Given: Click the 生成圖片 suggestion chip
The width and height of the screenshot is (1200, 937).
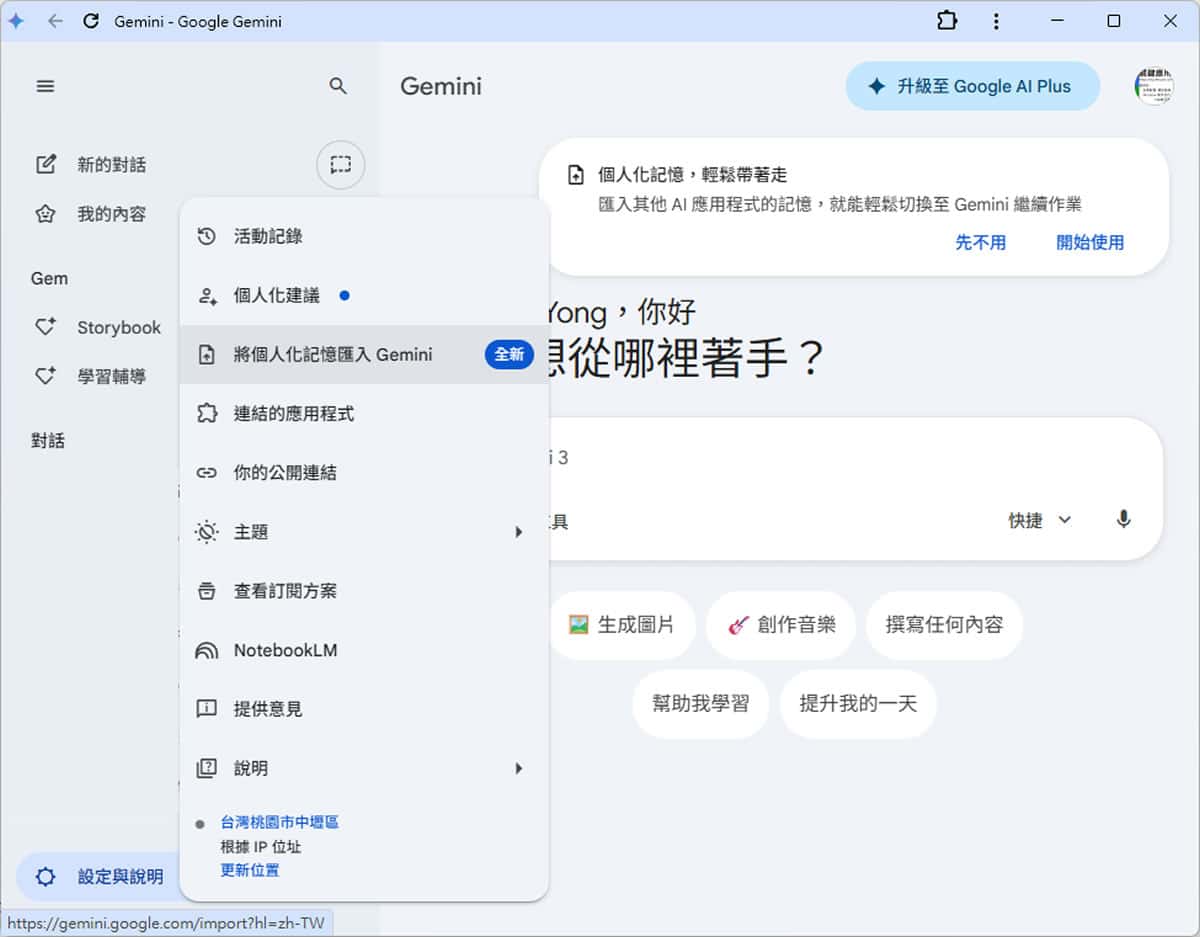Looking at the screenshot, I should click(622, 625).
